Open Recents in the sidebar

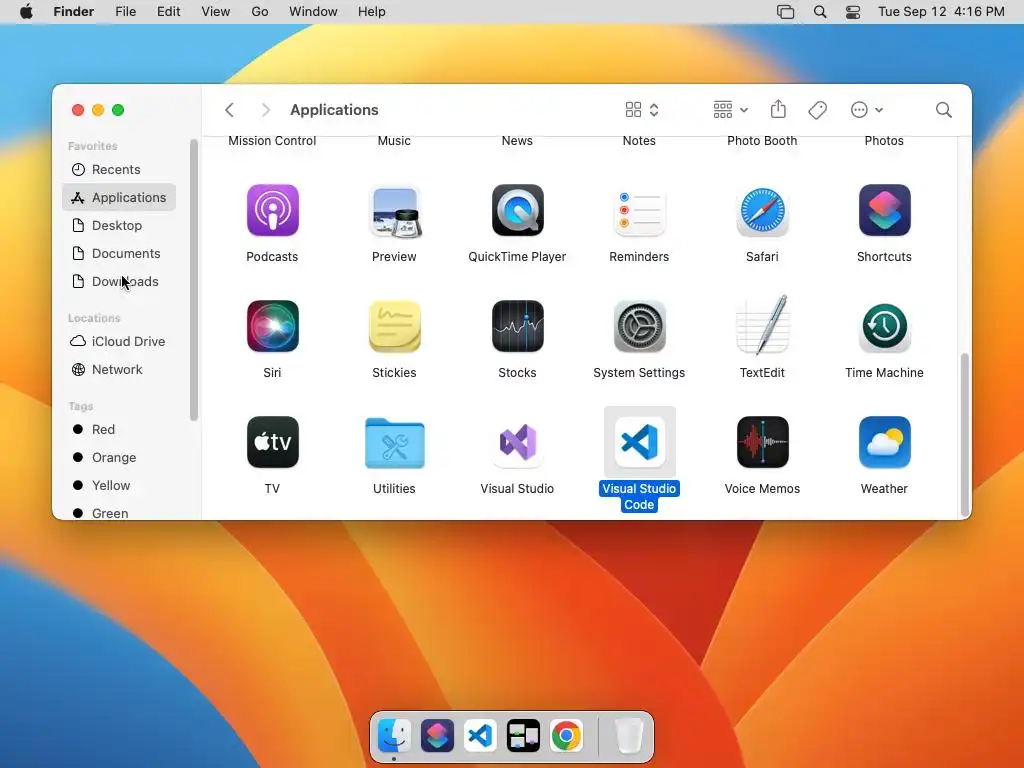[119, 169]
